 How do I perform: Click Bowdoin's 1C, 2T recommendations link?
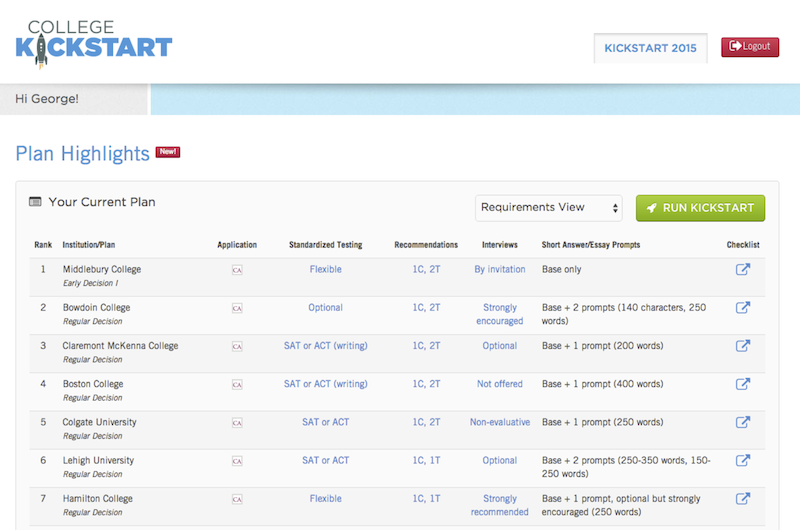click(427, 308)
